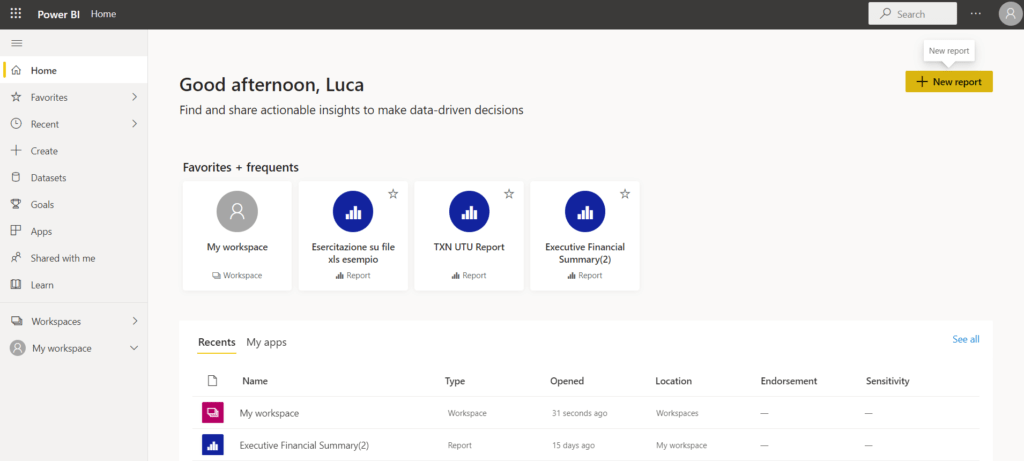
Task: Open My workspace row name in Recents
Action: click(269, 413)
